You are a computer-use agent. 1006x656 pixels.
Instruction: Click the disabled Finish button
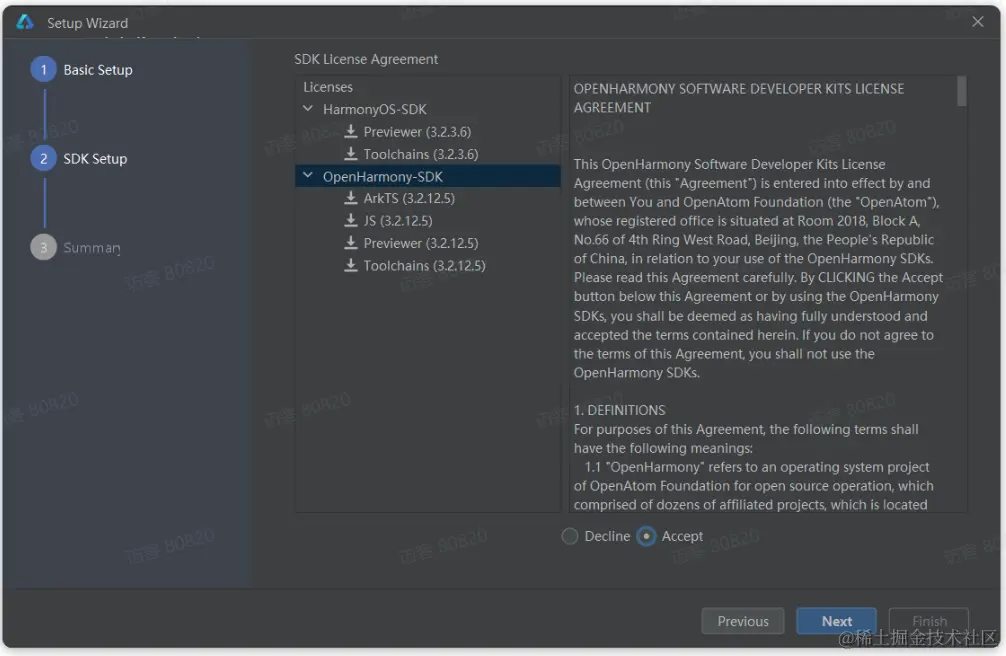pos(929,621)
